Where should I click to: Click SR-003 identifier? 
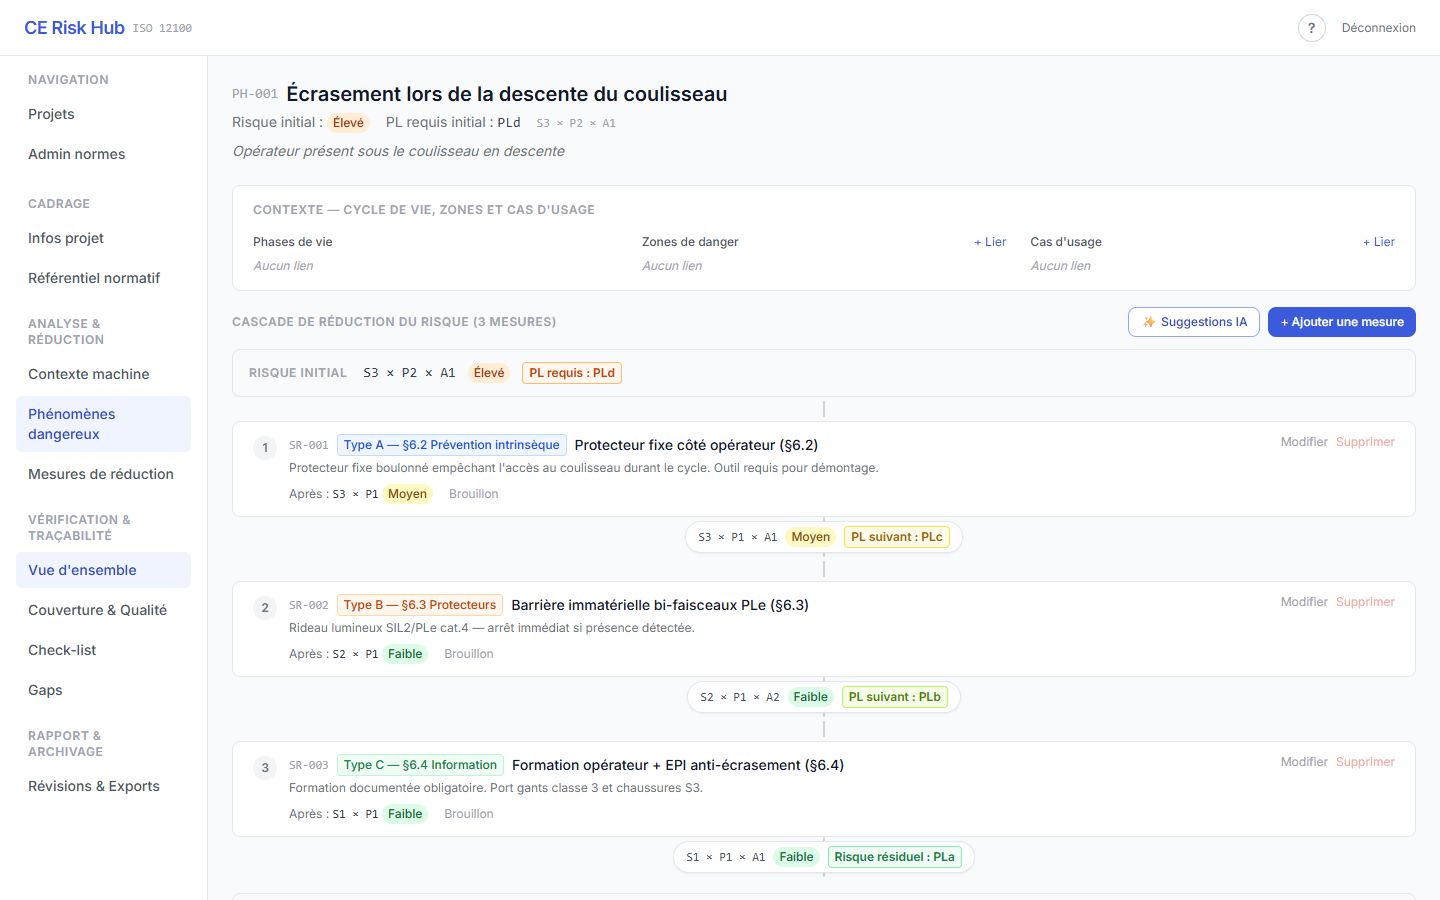click(309, 766)
